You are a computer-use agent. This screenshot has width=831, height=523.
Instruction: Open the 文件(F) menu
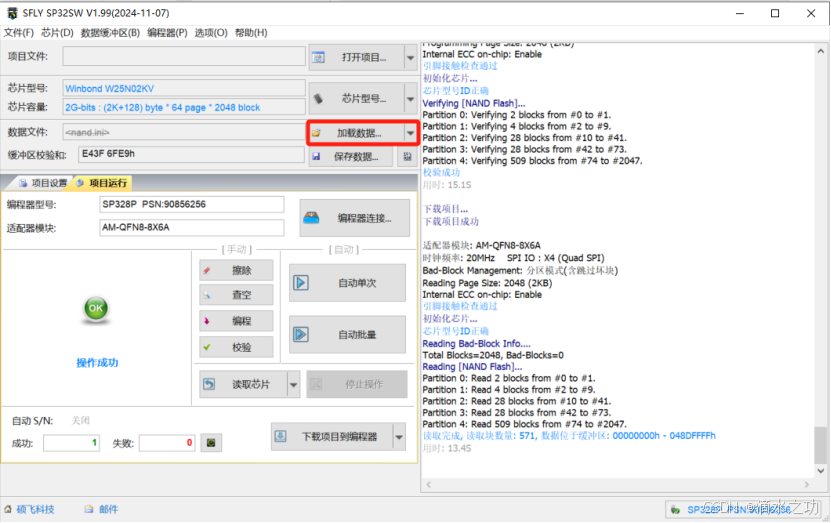(x=19, y=33)
